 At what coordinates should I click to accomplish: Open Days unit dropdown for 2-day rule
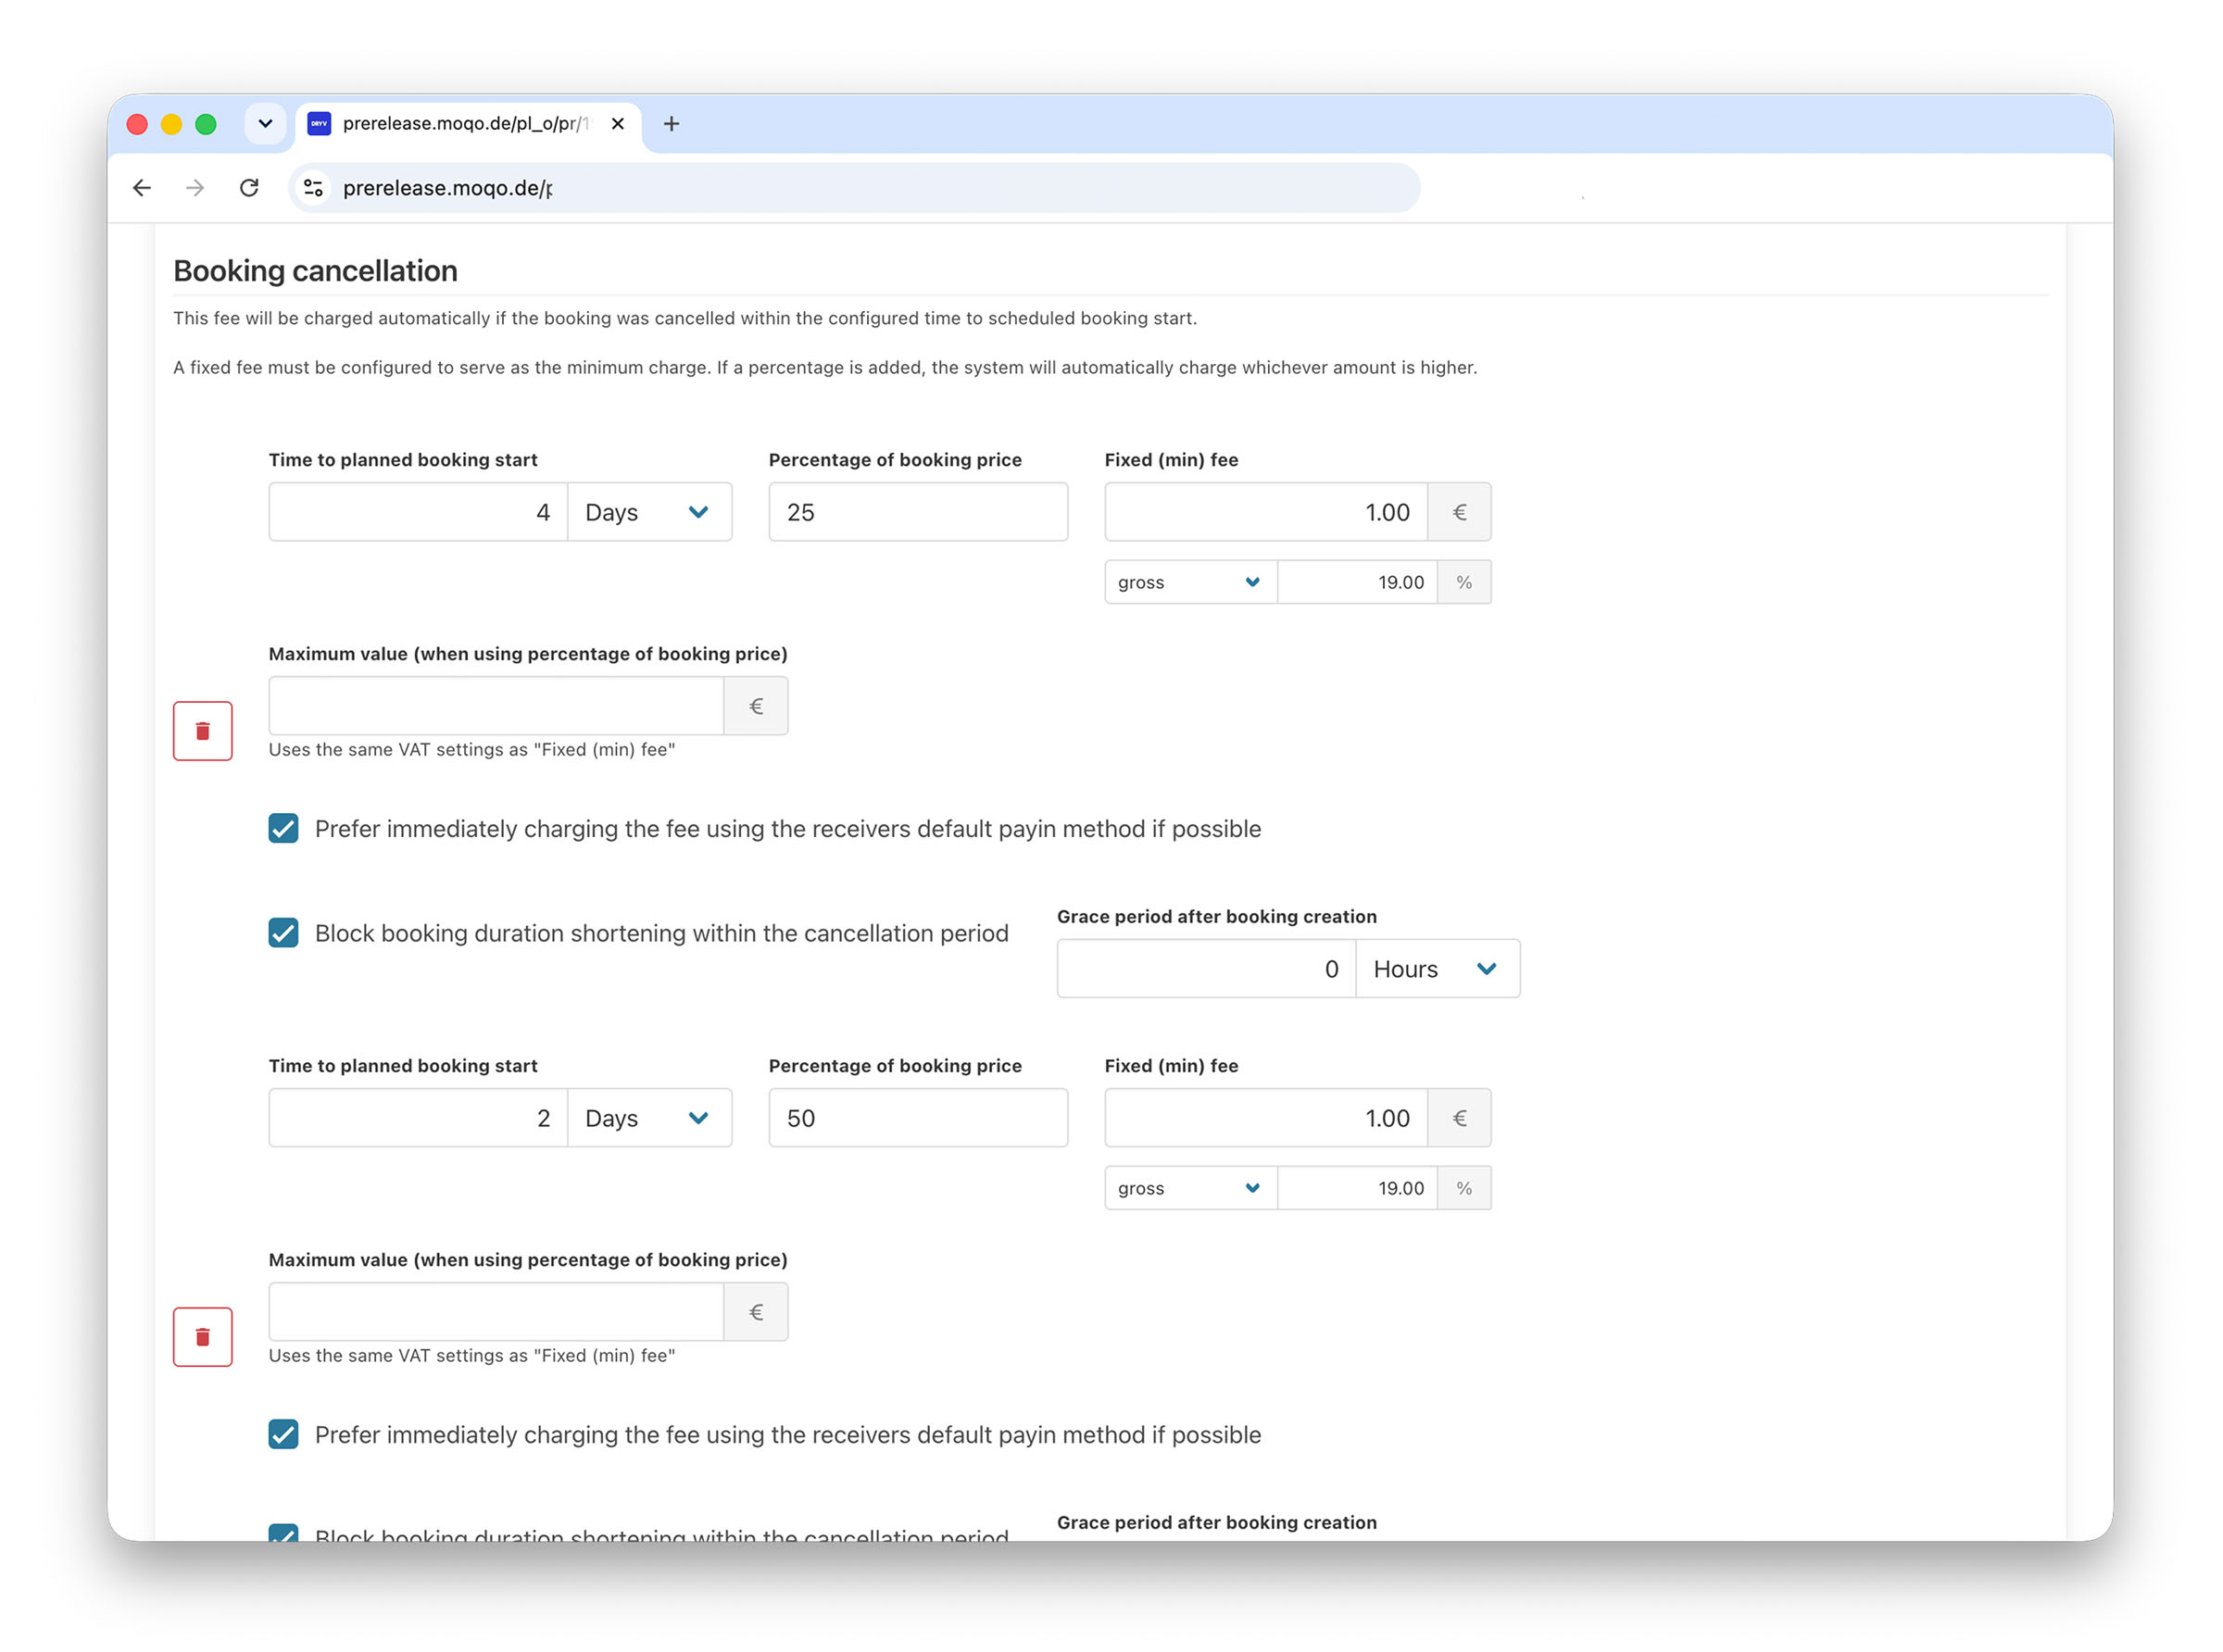click(649, 1118)
